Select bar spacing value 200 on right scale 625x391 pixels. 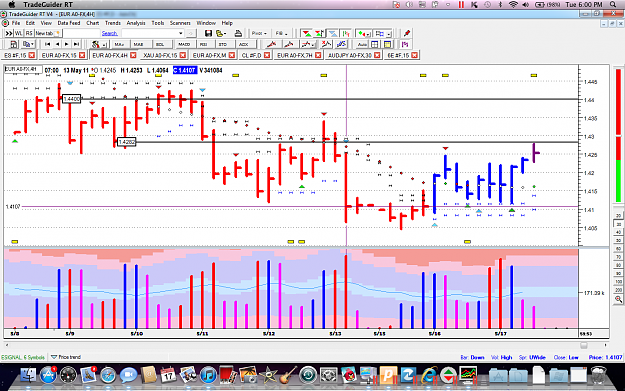pos(618,290)
